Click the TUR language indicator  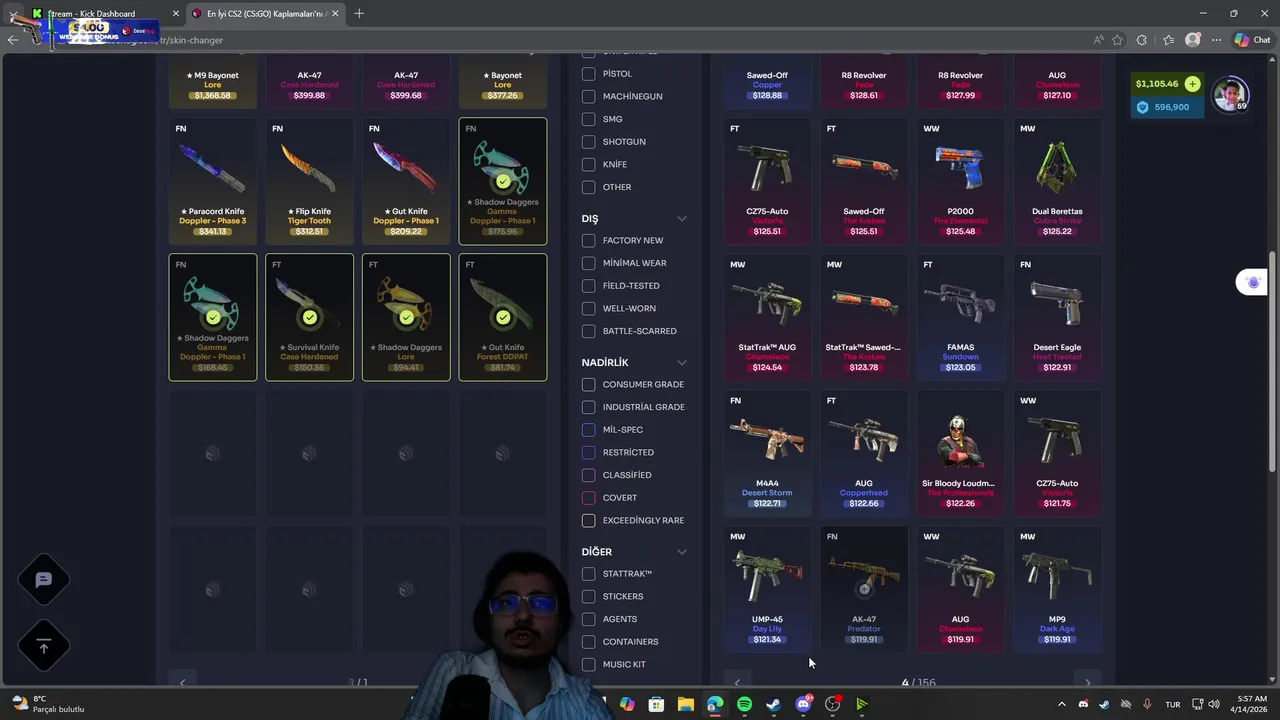pyautogui.click(x=1172, y=704)
